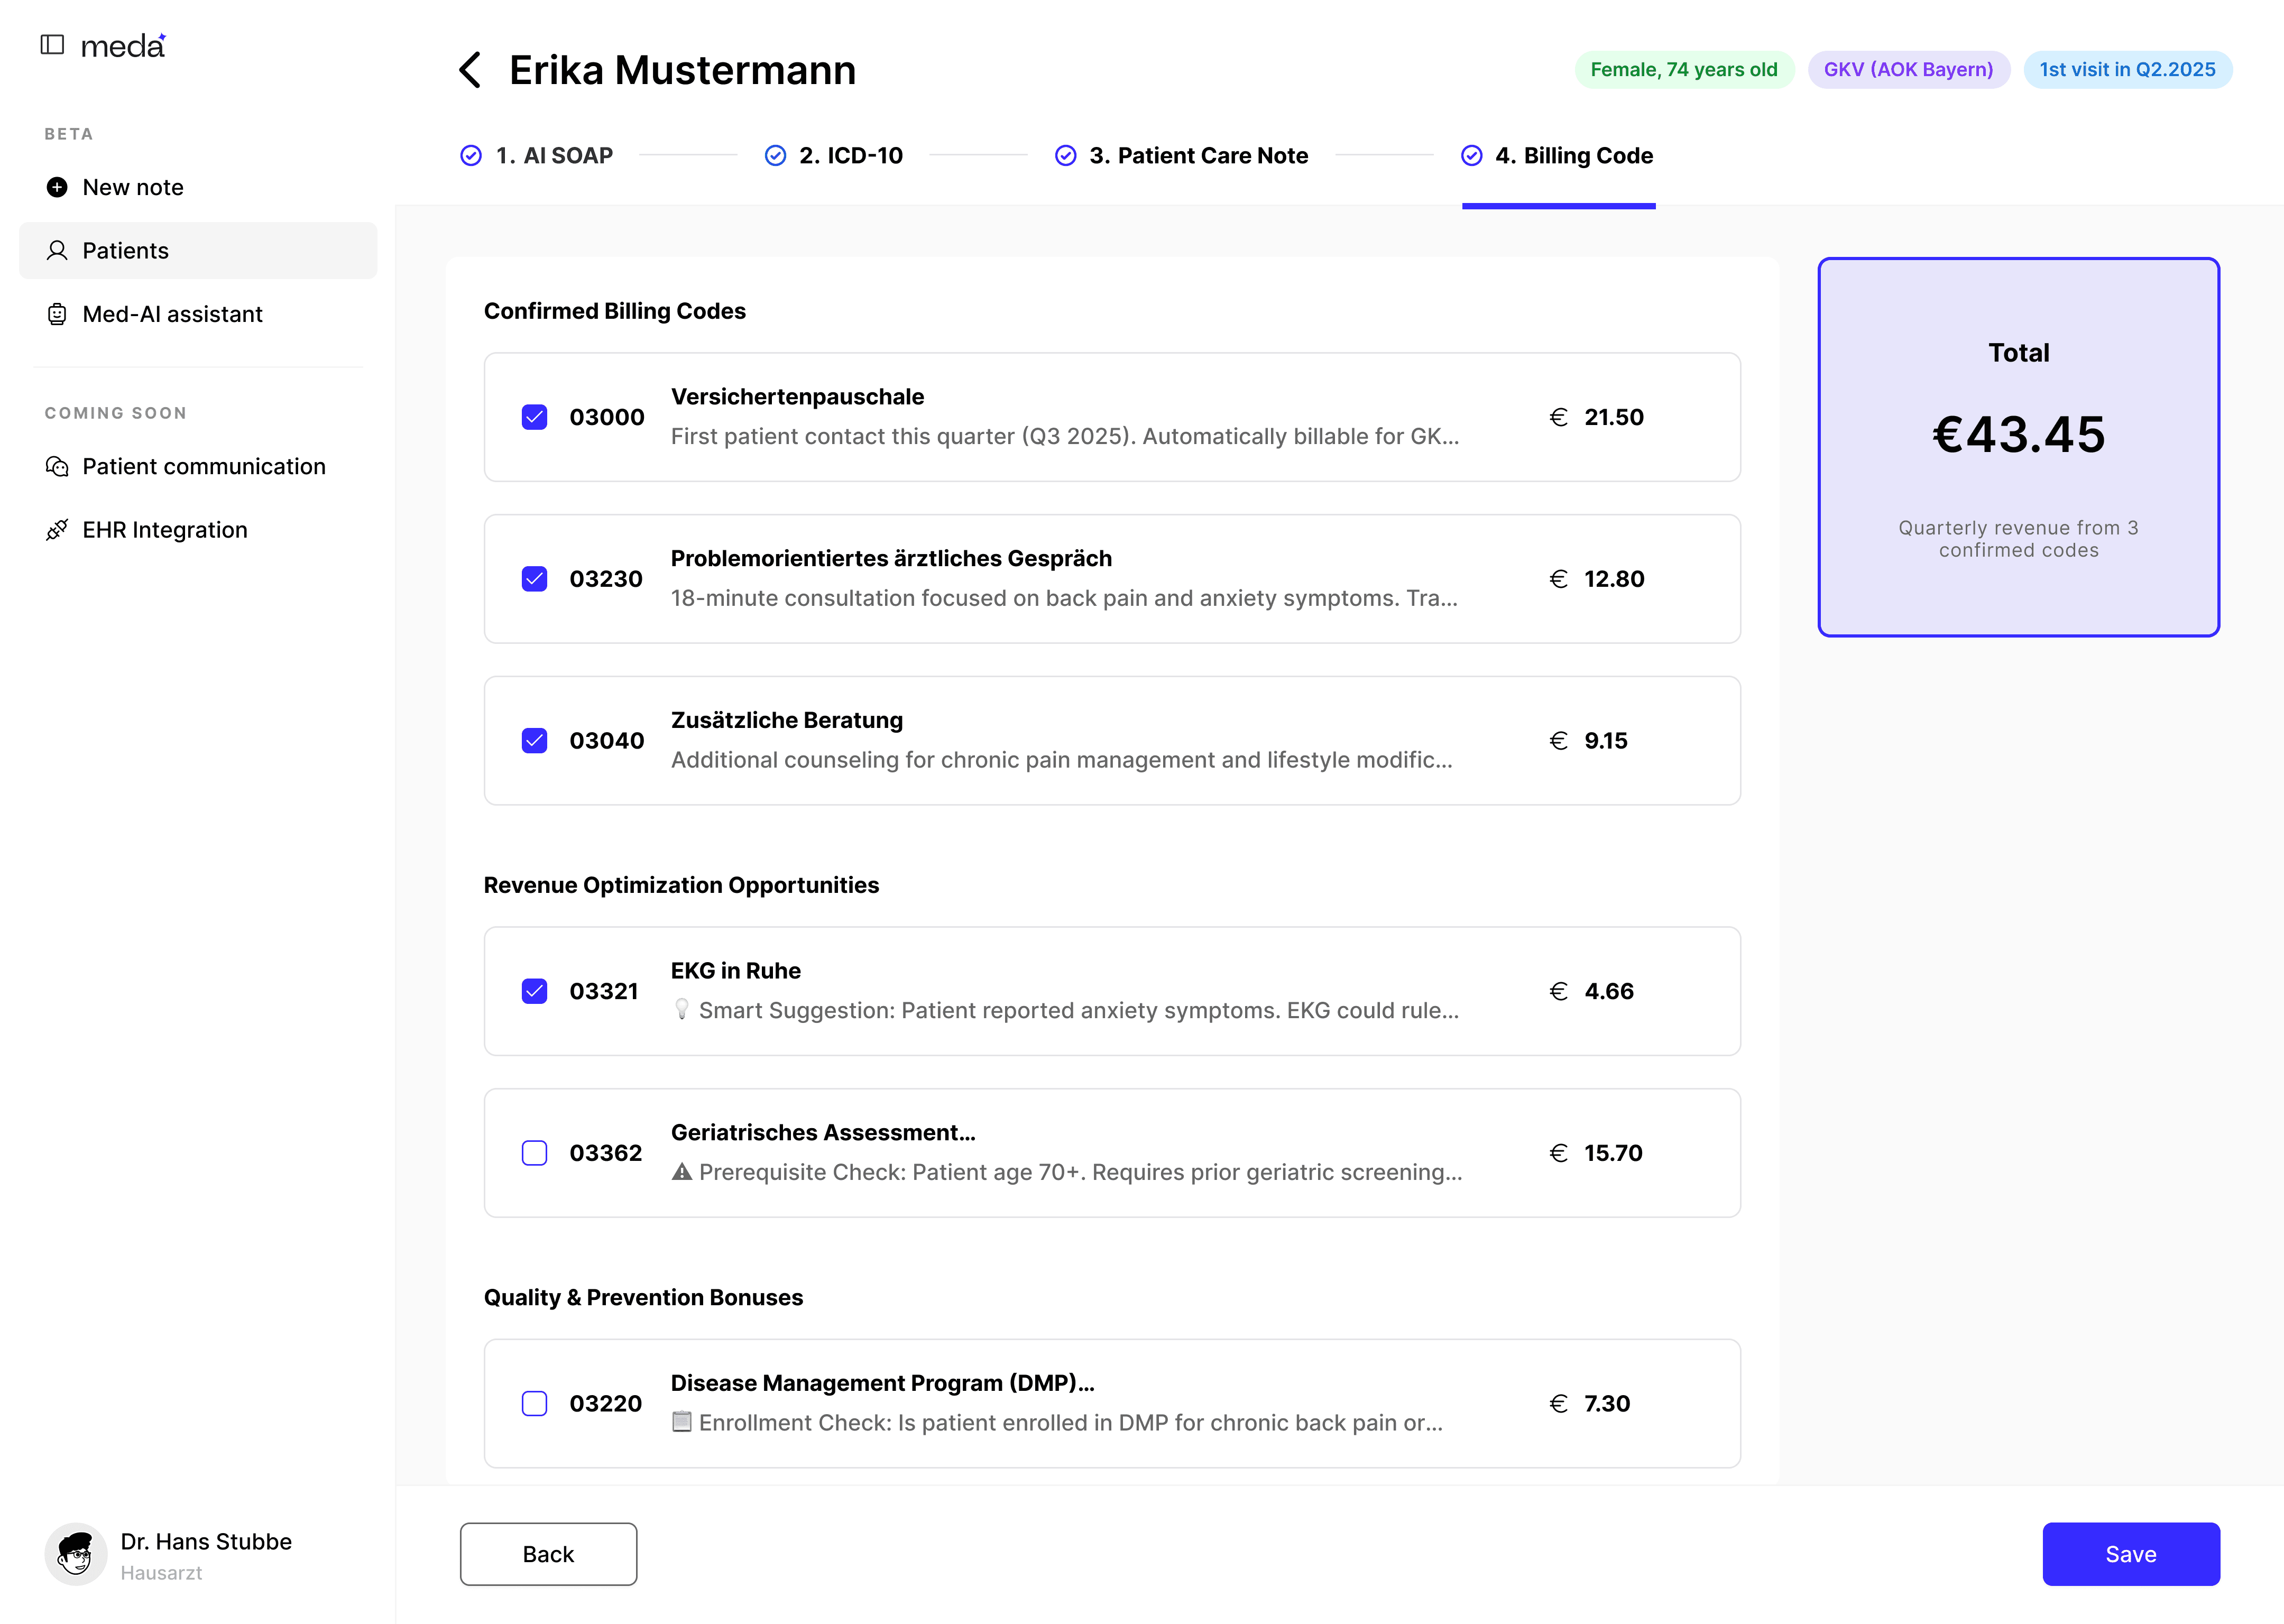Viewport: 2284px width, 1624px height.
Task: Click the Back button
Action: point(548,1554)
